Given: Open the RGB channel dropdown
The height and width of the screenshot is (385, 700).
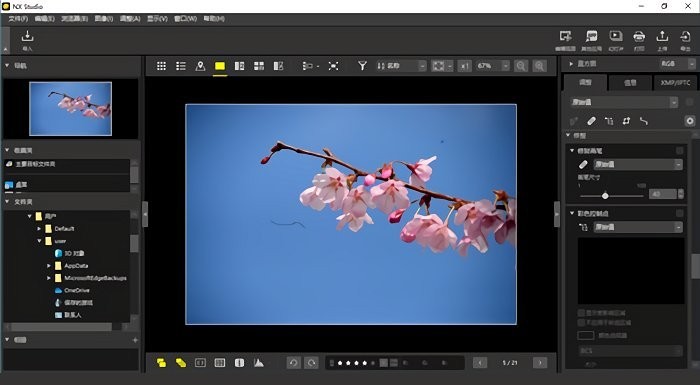Looking at the screenshot, I should 677,64.
